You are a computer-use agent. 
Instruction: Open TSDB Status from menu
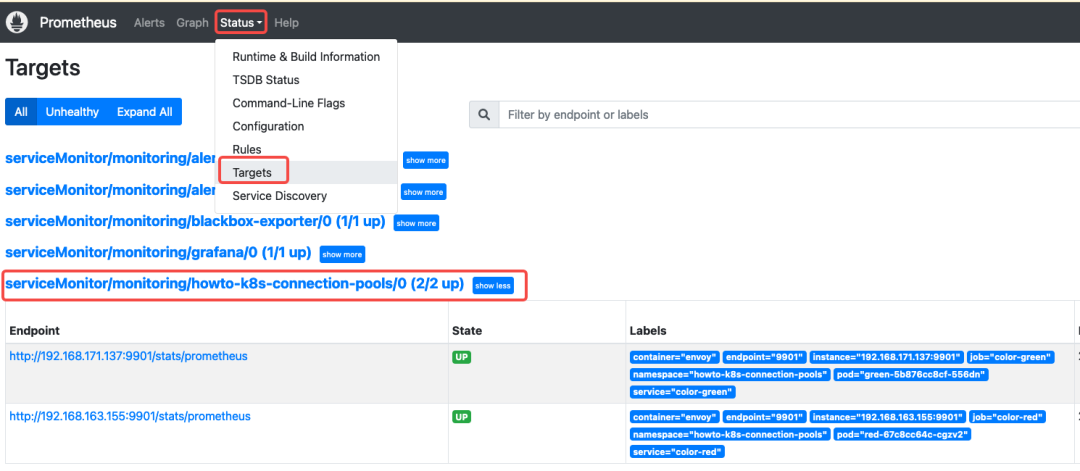[306, 80]
